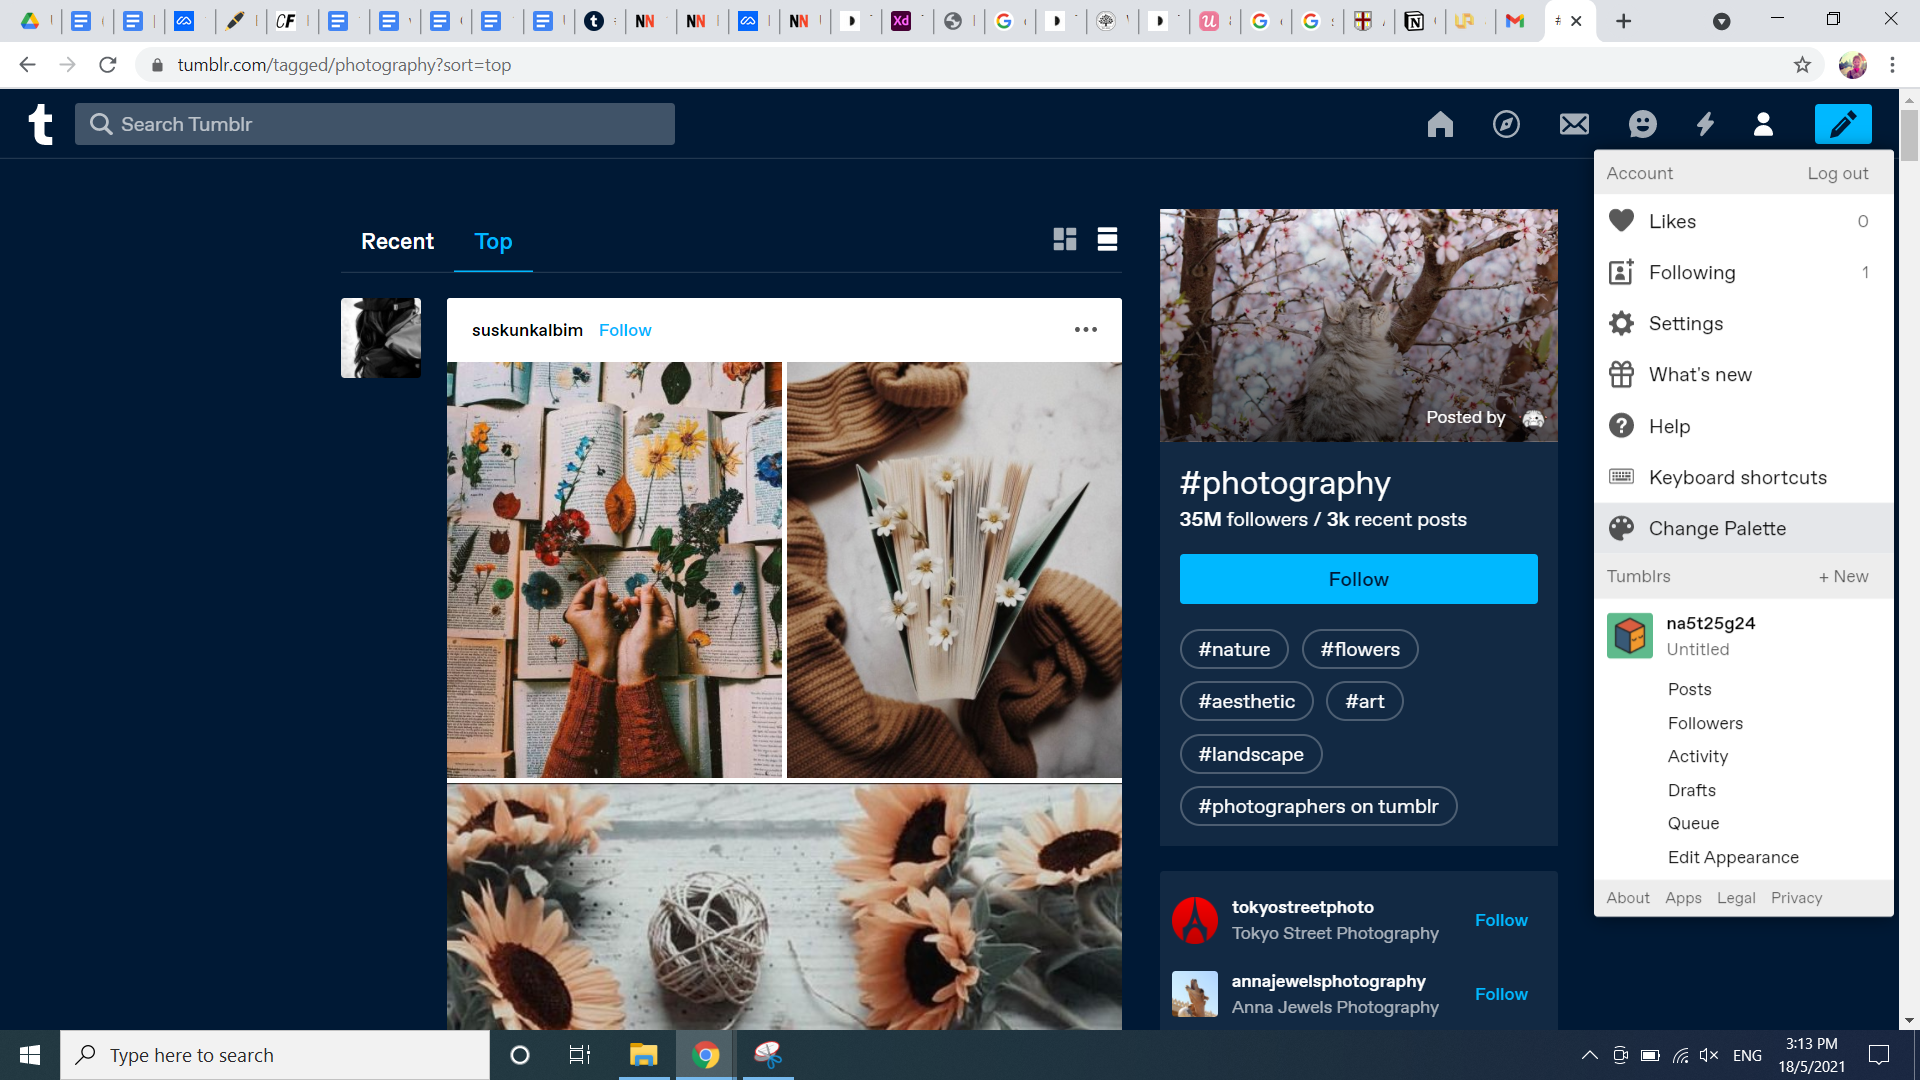Click the Tumblr search input field
This screenshot has height=1080, width=1920.
(376, 124)
